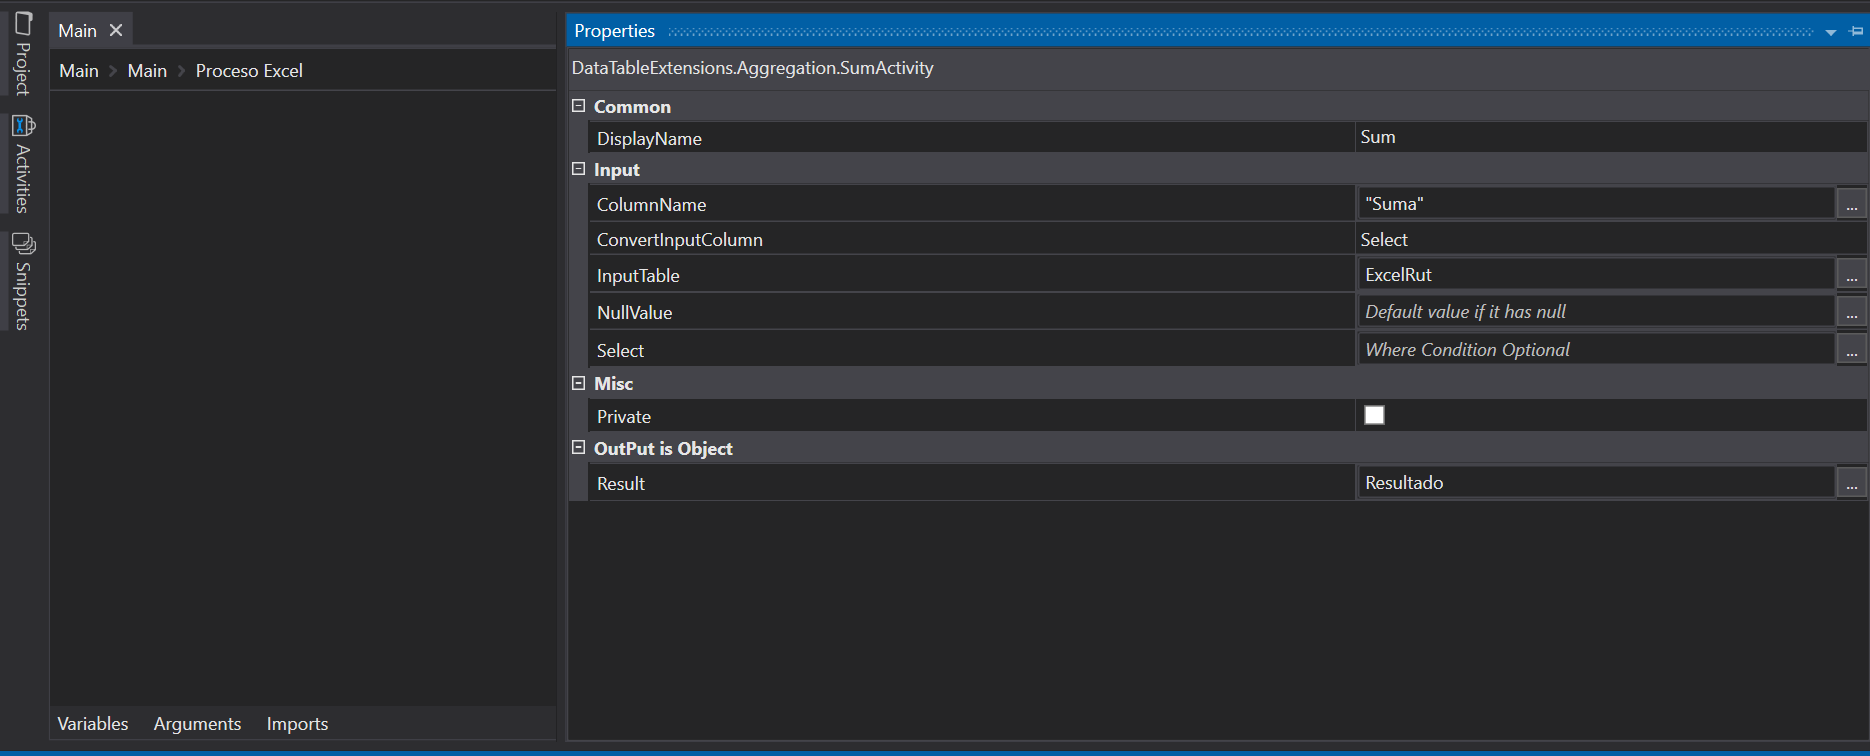Open ellipsis editor for ColumnName

tap(1851, 204)
